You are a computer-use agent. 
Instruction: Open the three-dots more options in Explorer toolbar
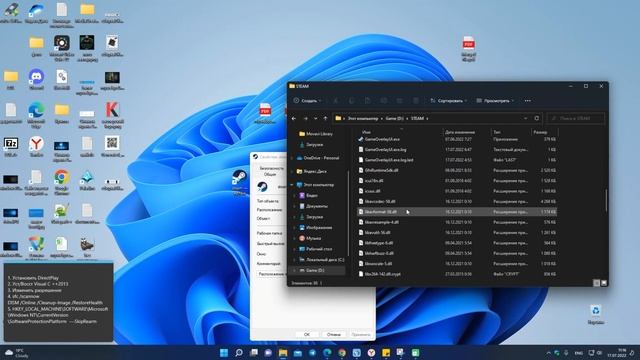[528, 101]
